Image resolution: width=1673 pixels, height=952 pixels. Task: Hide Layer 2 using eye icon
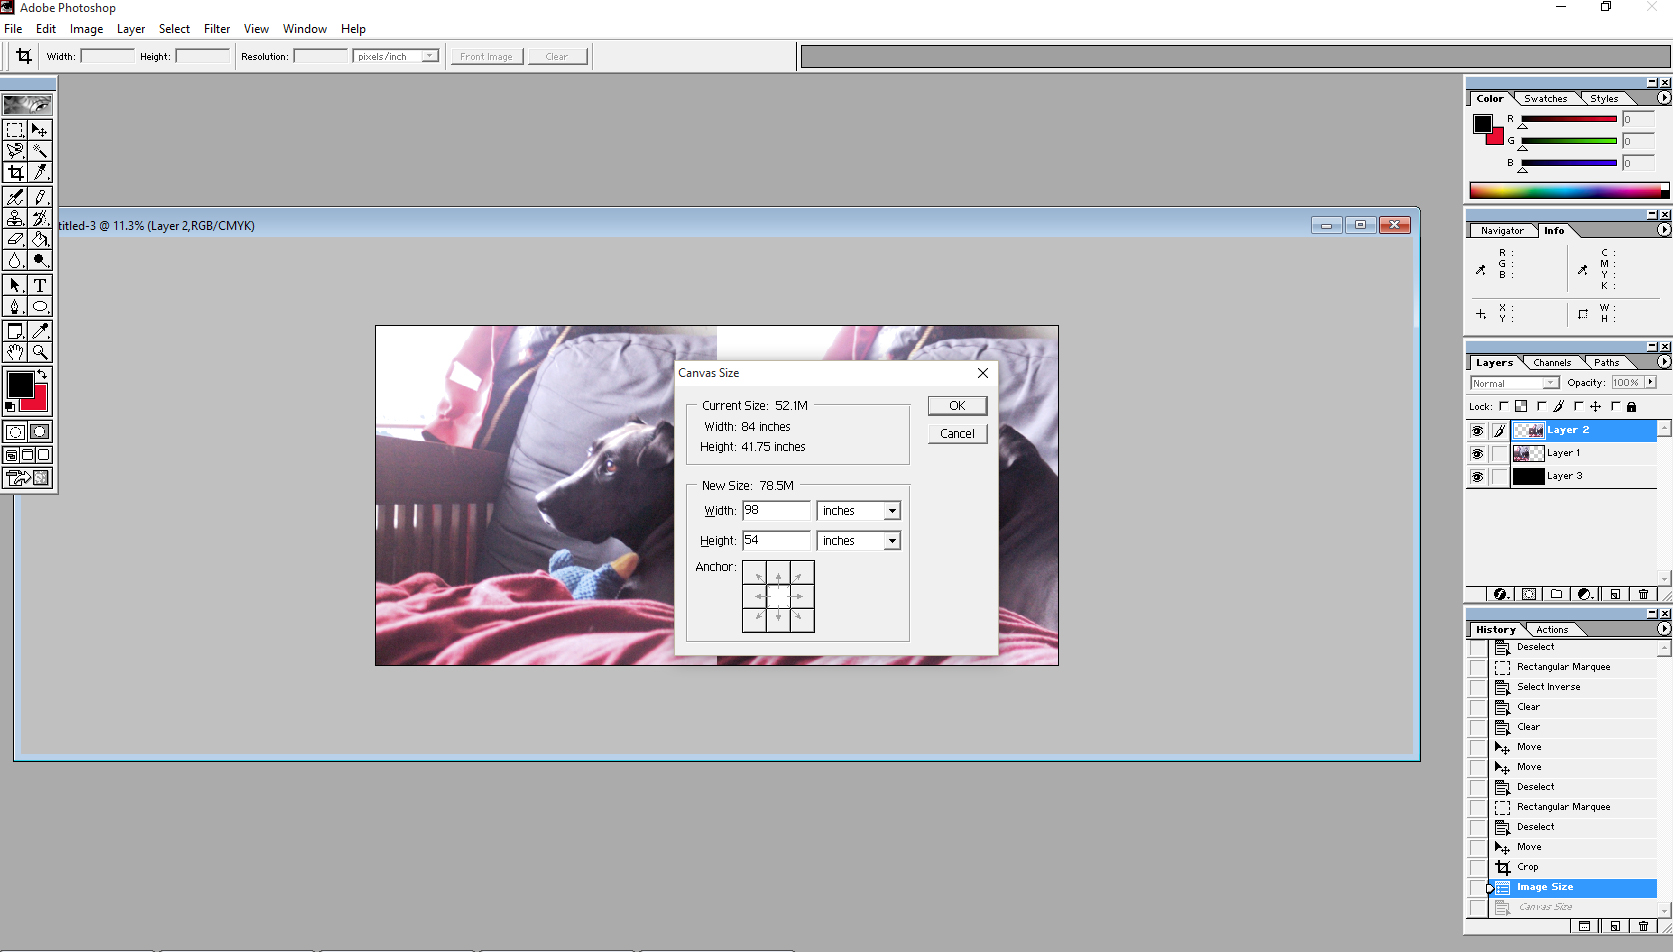(x=1477, y=430)
